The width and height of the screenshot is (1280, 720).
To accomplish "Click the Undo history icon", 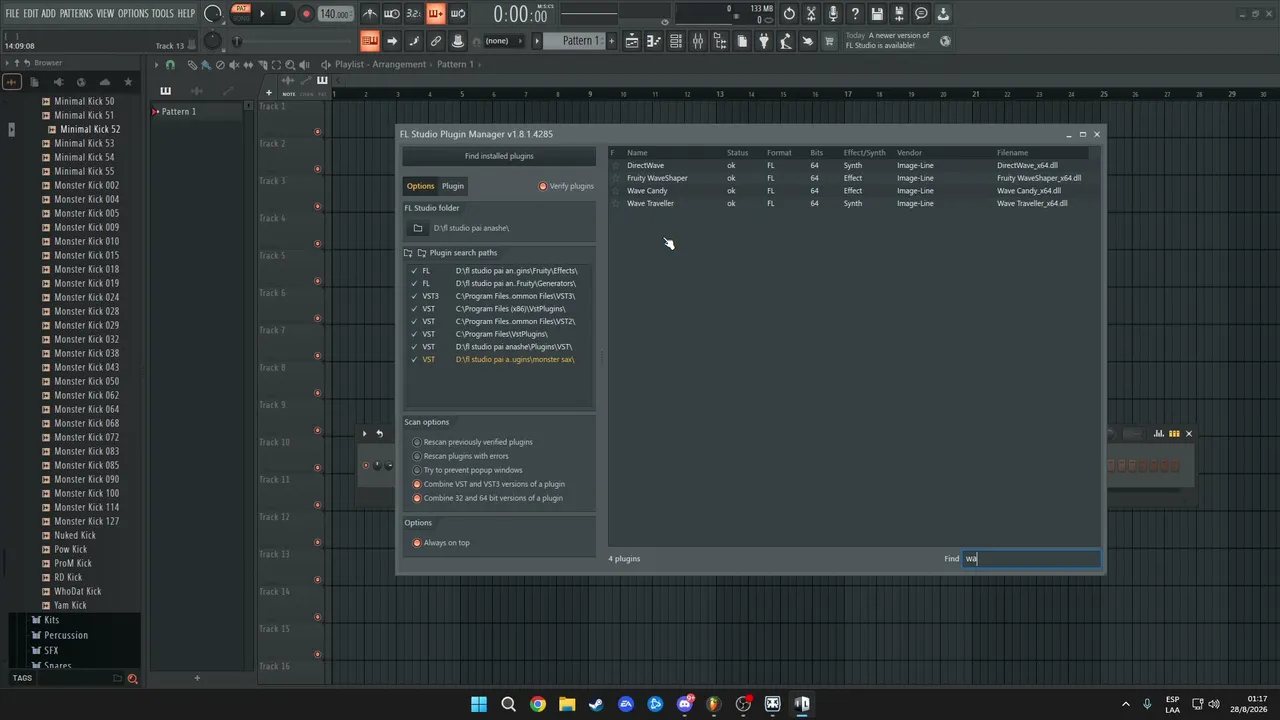I will [x=789, y=14].
